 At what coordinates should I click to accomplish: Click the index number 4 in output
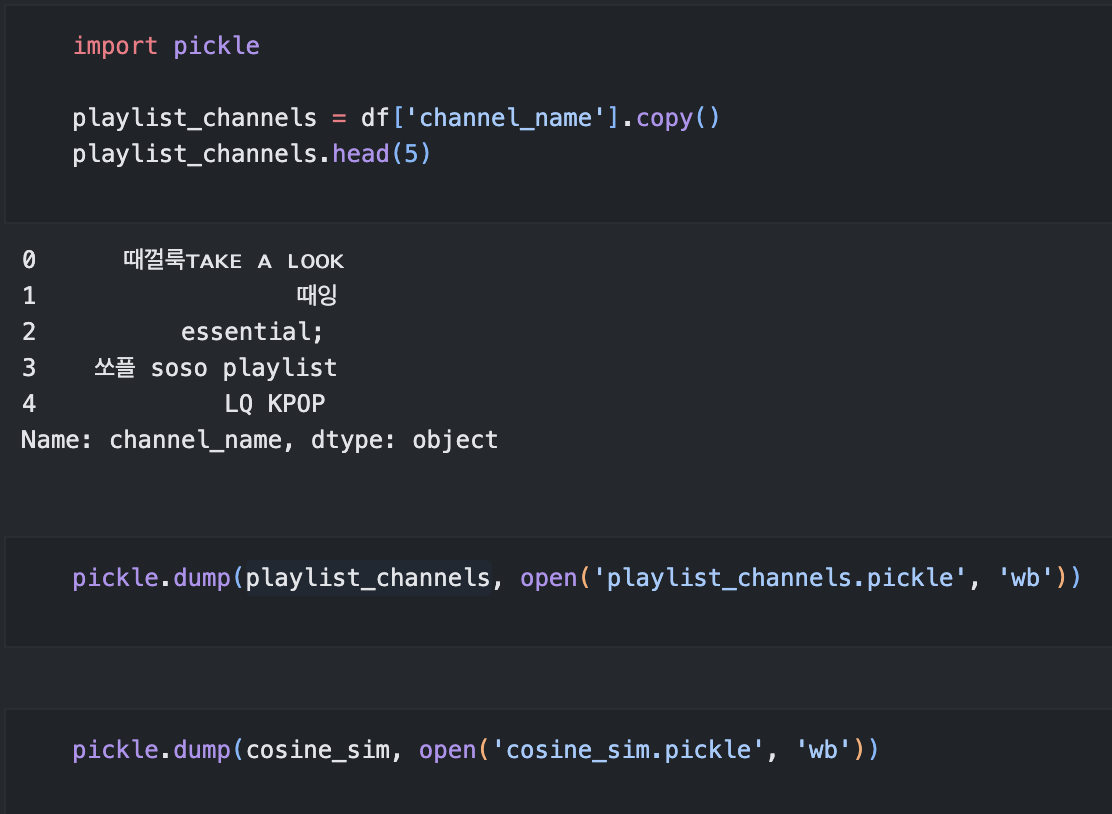[28, 404]
